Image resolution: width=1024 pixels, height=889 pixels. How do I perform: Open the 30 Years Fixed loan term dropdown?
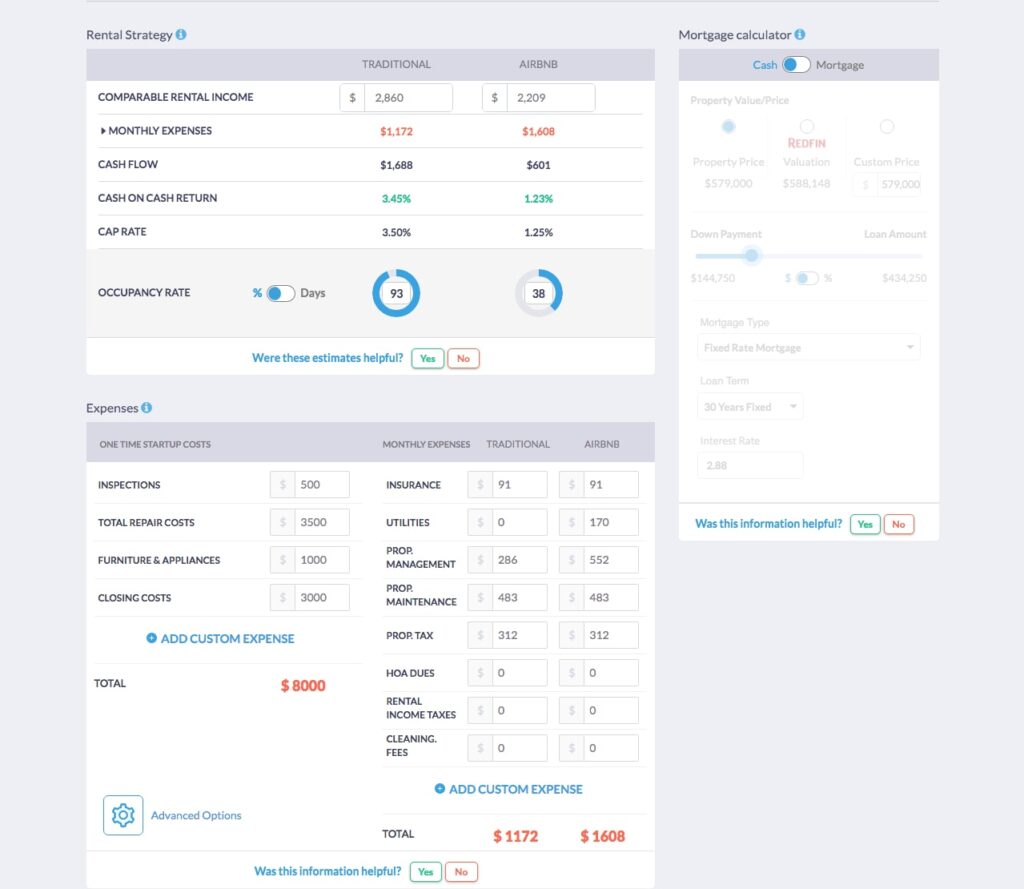pyautogui.click(x=750, y=406)
